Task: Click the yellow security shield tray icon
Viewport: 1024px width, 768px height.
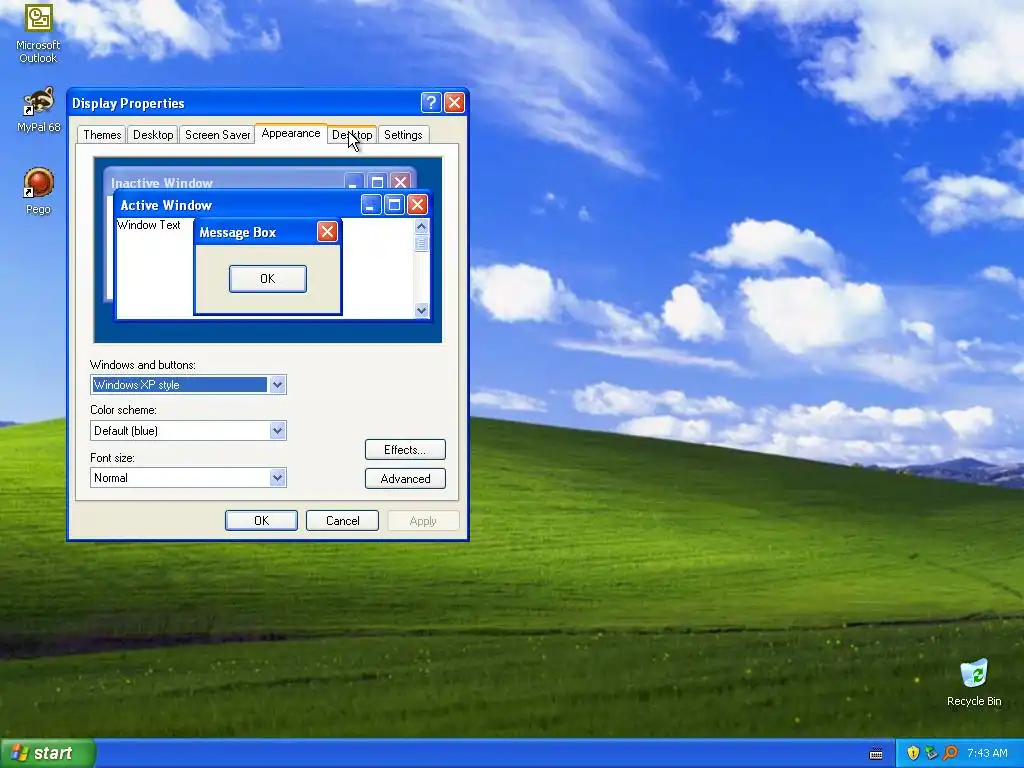Action: (913, 753)
